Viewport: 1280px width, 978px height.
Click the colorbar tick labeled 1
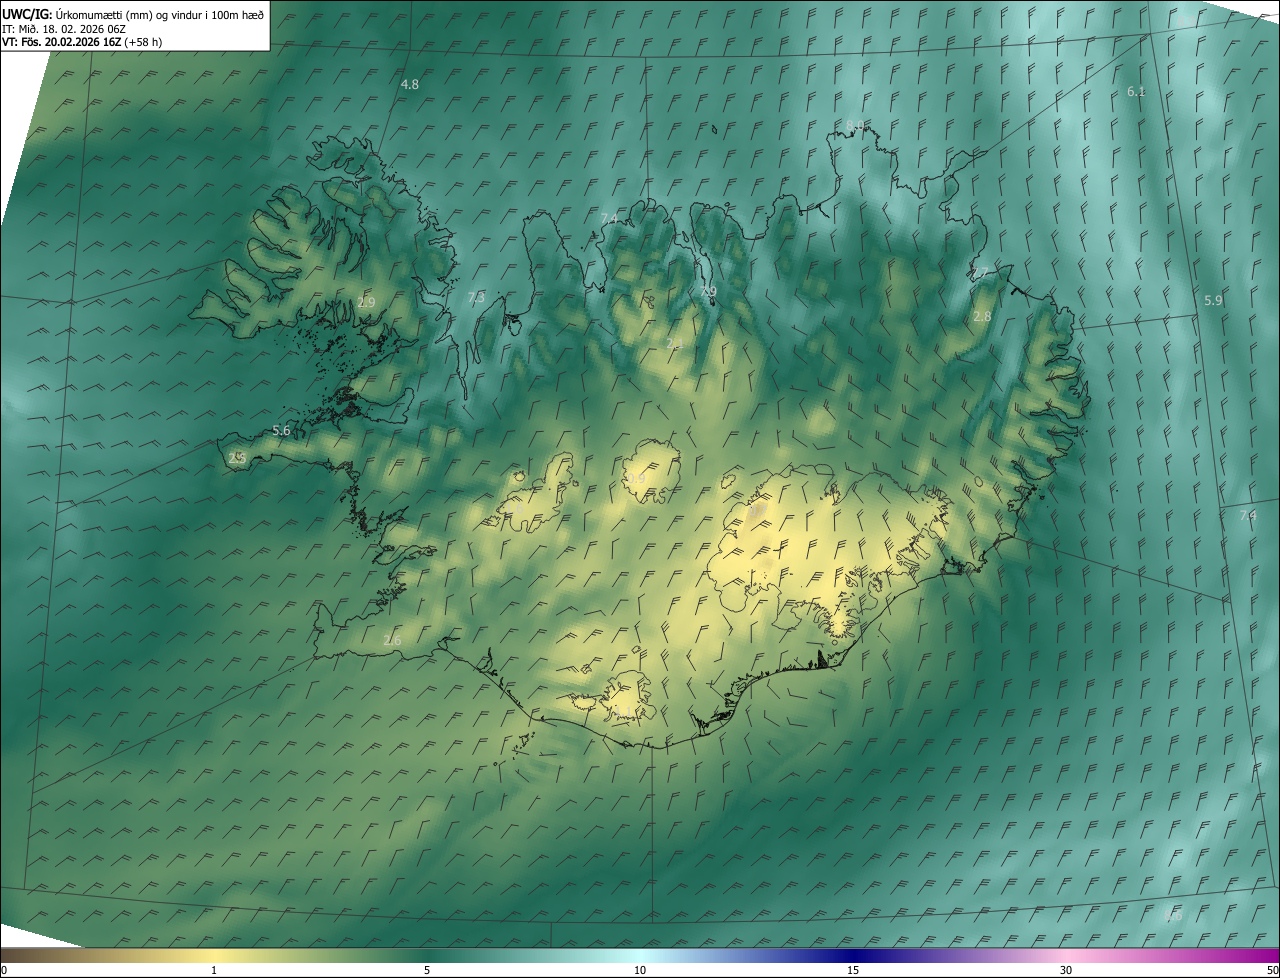214,970
